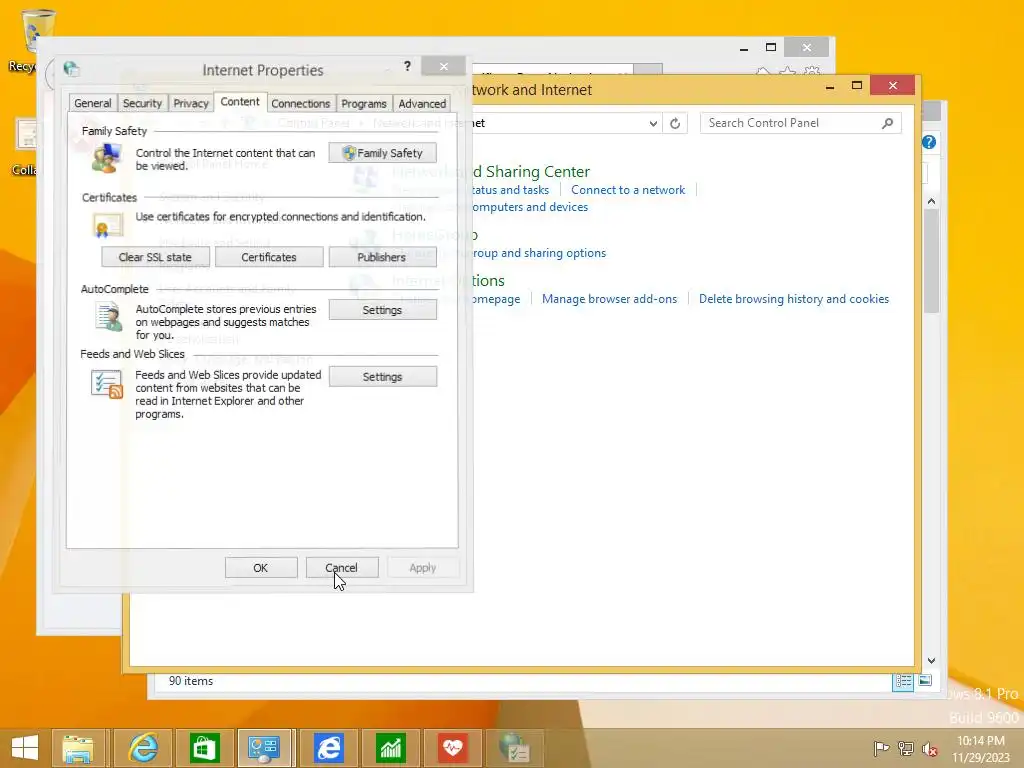Open the Windows Store taskbar icon
This screenshot has width=1024, height=768.
point(204,748)
